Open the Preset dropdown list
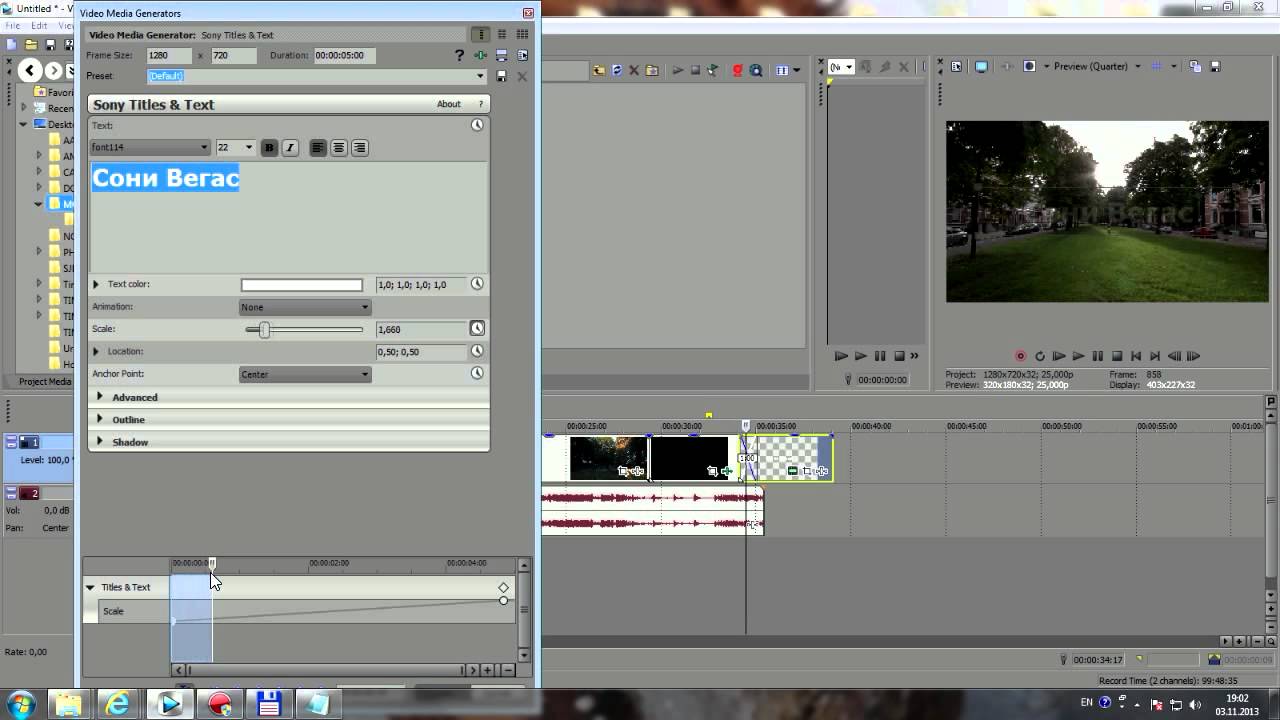 tap(480, 76)
